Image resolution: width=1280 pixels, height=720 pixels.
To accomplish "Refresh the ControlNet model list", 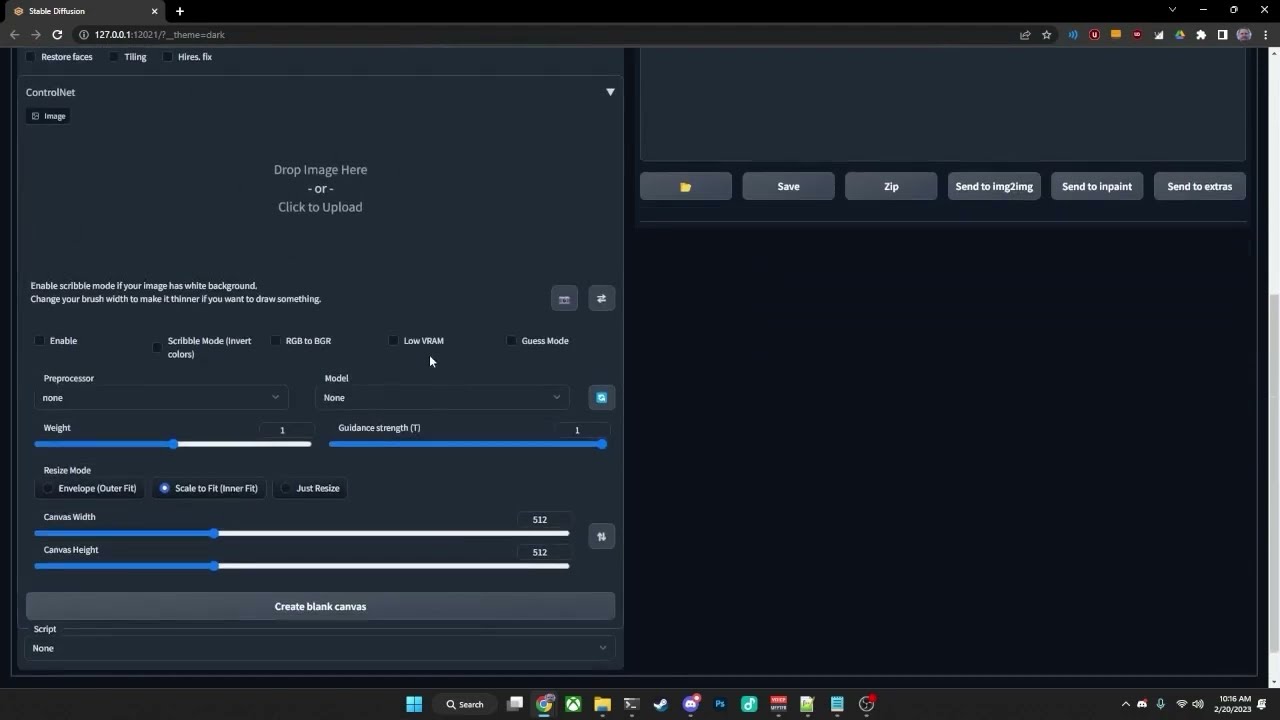I will [x=601, y=397].
